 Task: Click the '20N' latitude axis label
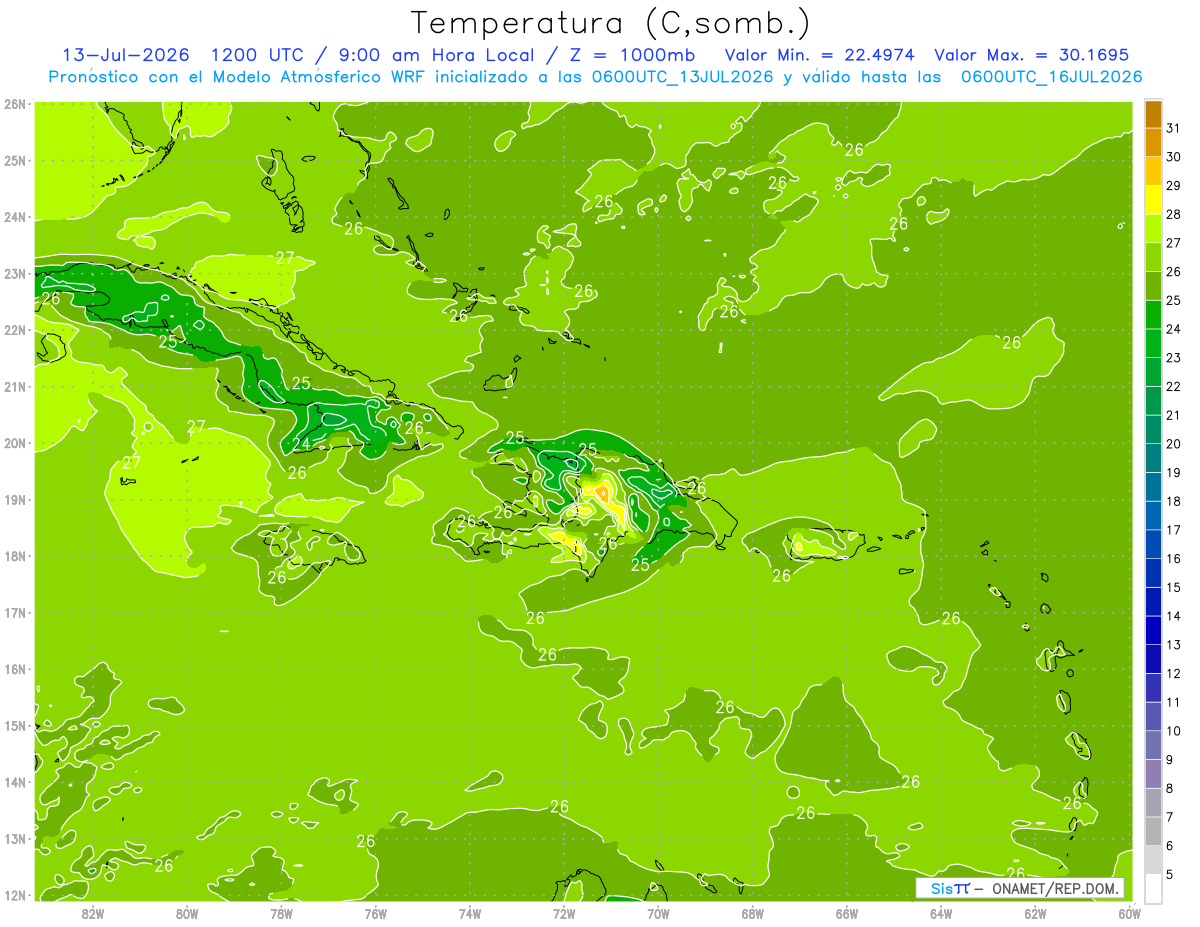[x=15, y=443]
